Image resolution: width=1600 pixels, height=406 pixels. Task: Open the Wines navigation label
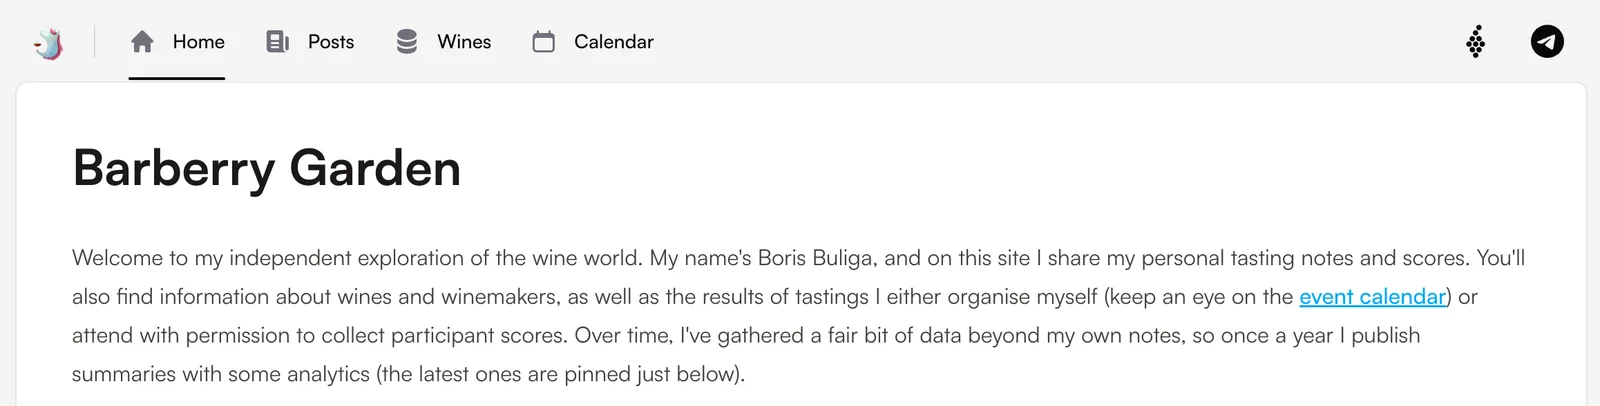click(x=464, y=42)
